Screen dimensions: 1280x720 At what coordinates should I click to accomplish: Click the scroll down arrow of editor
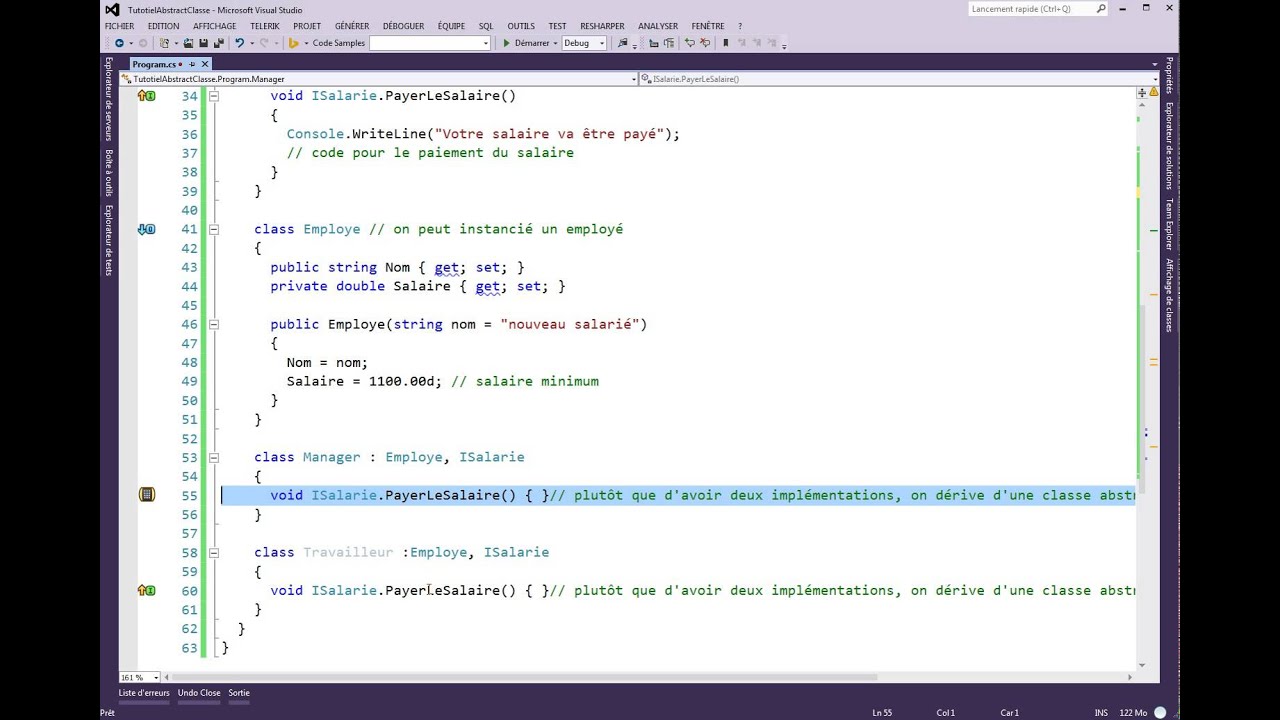(x=1141, y=665)
